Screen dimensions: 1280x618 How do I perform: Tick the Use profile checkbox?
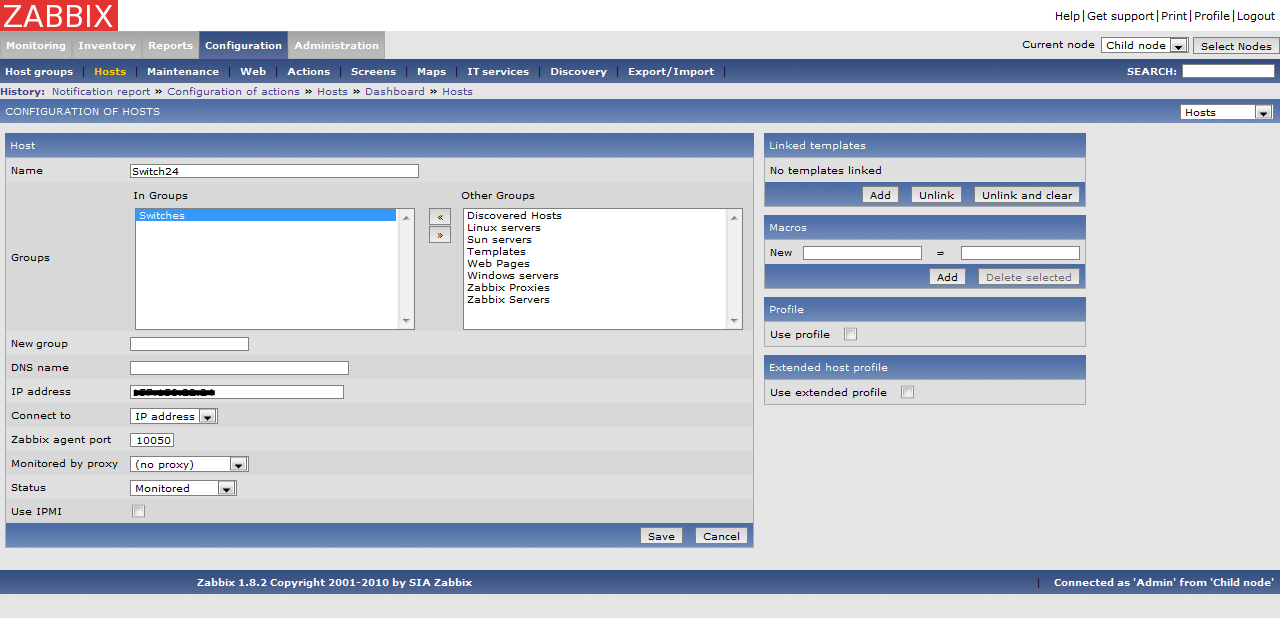851,335
